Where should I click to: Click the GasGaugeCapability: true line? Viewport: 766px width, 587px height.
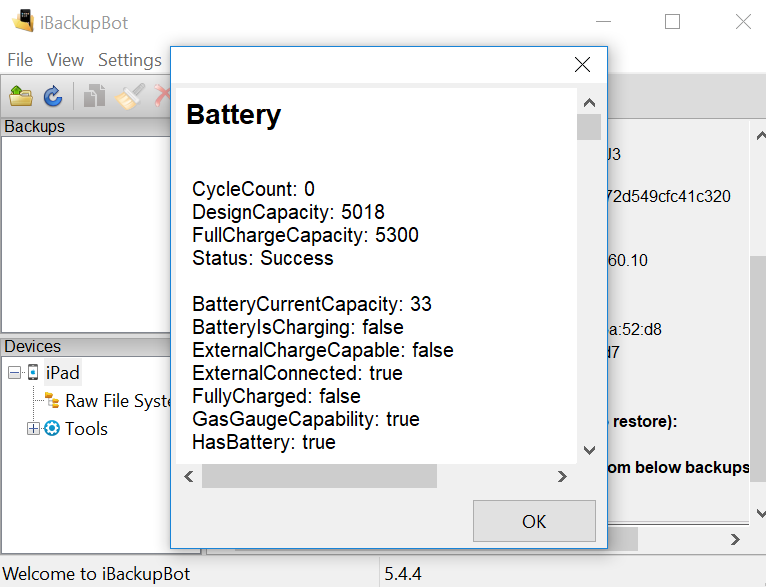(306, 419)
